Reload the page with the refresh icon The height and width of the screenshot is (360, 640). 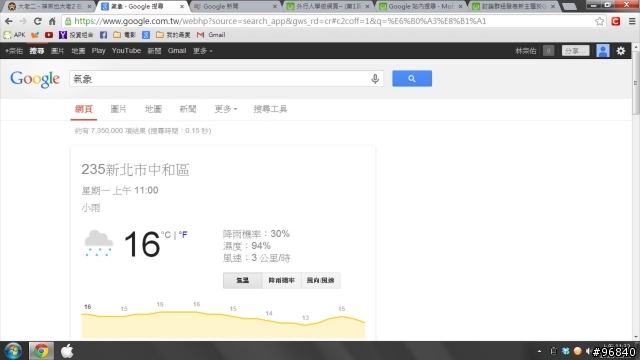[38, 21]
